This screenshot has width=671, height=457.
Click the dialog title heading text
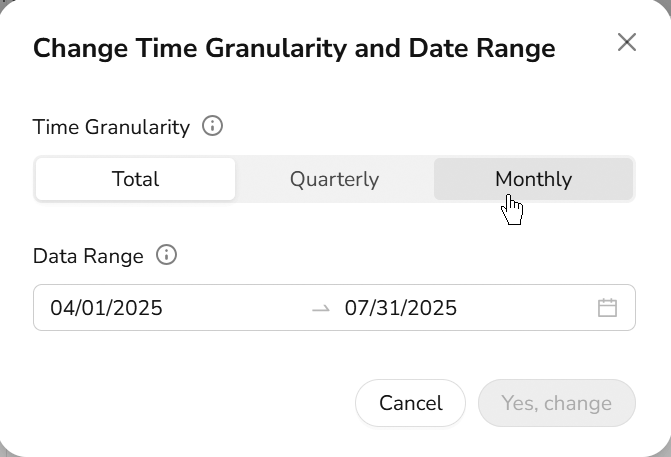(294, 48)
